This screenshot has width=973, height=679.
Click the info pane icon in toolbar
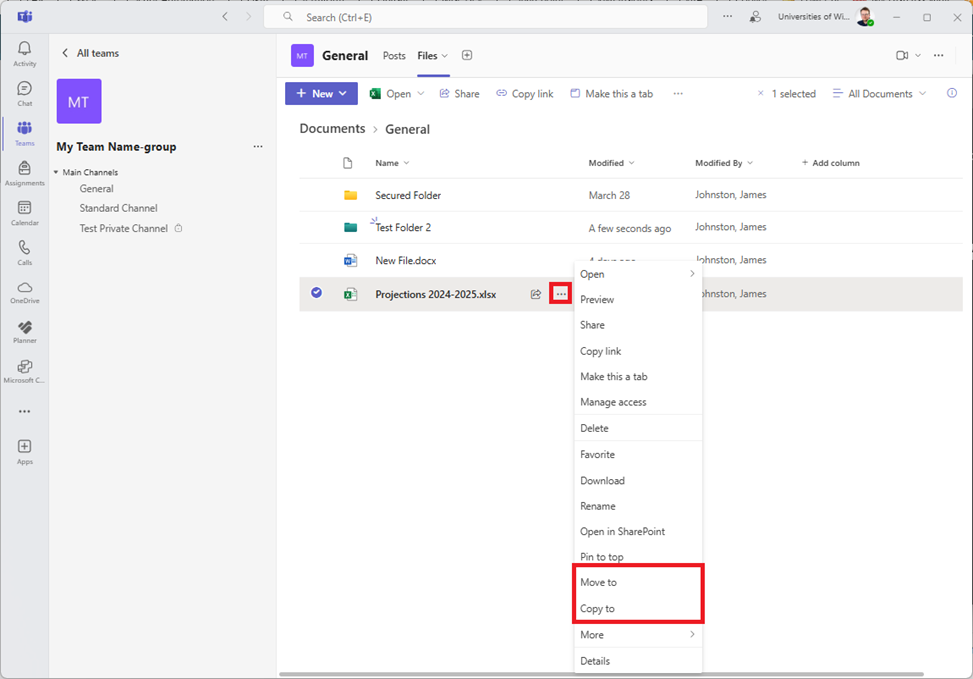[x=951, y=93]
